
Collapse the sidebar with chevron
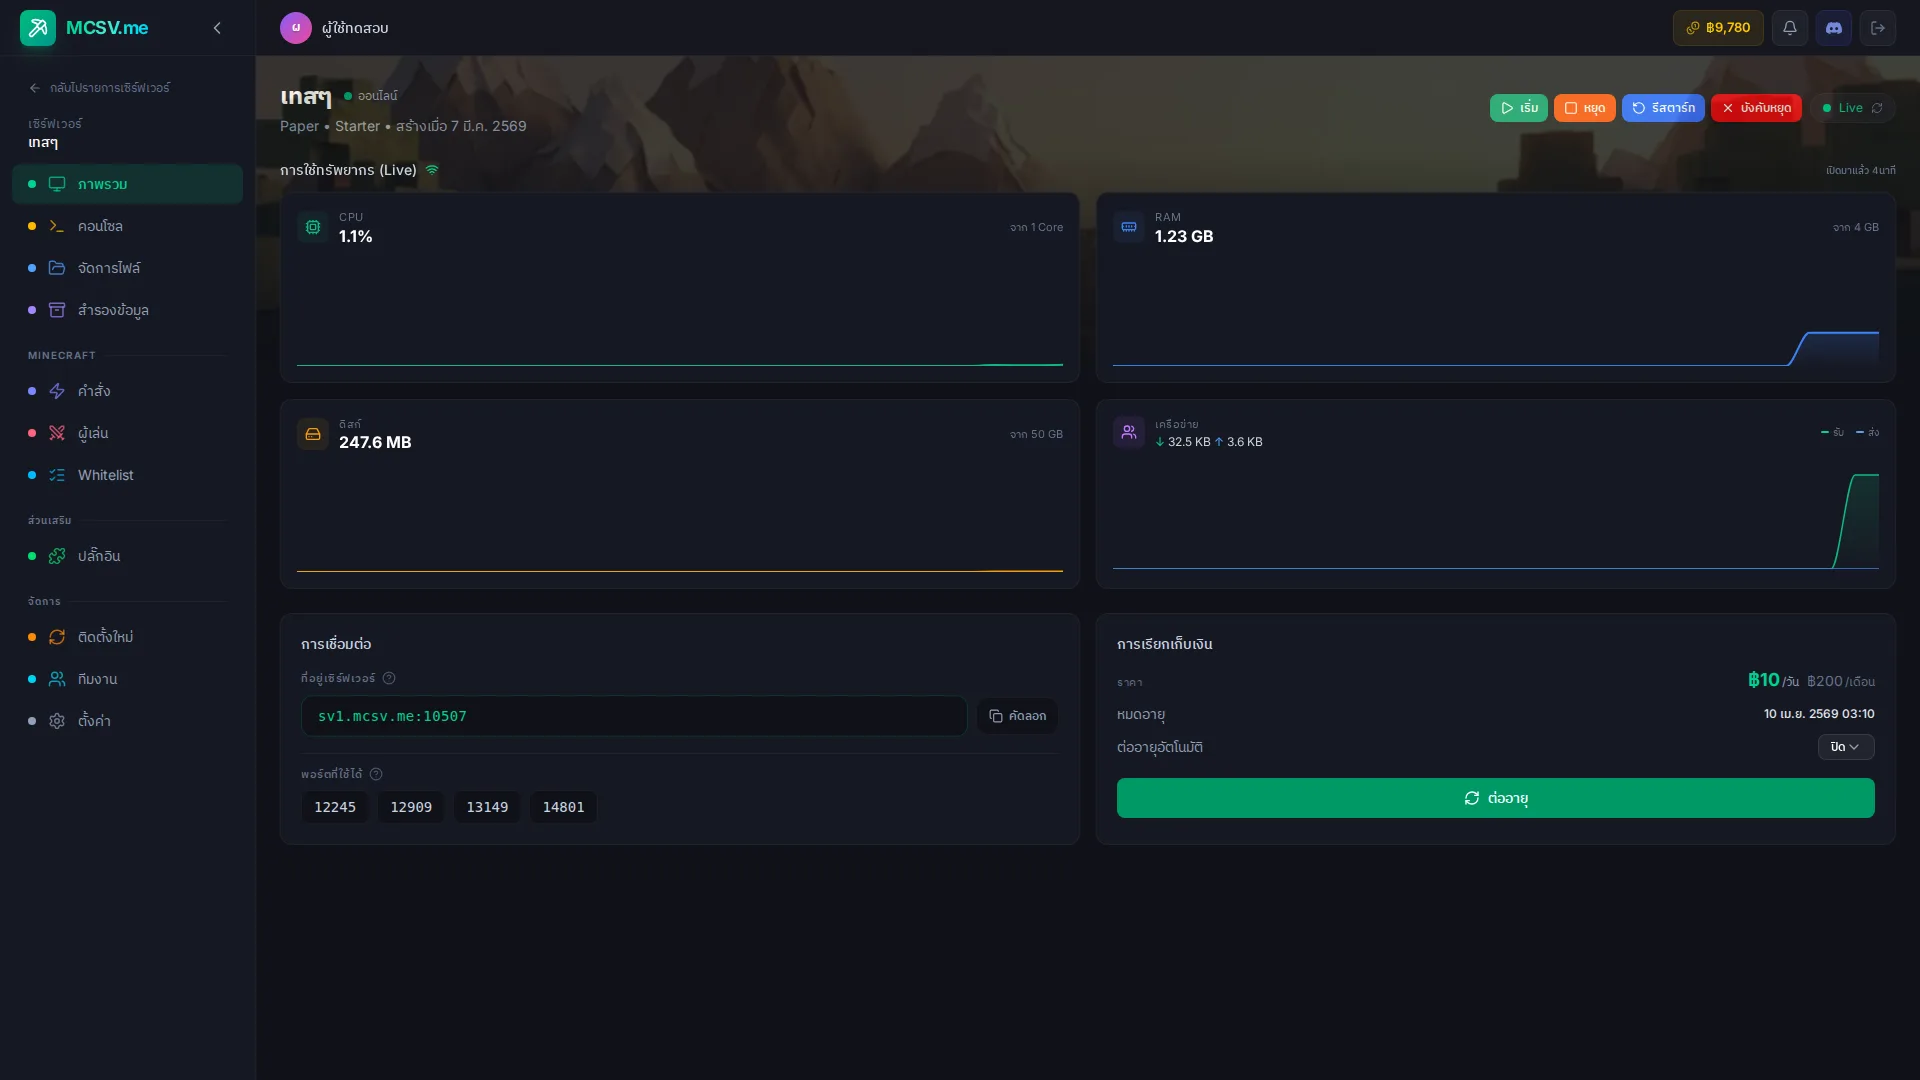[217, 28]
